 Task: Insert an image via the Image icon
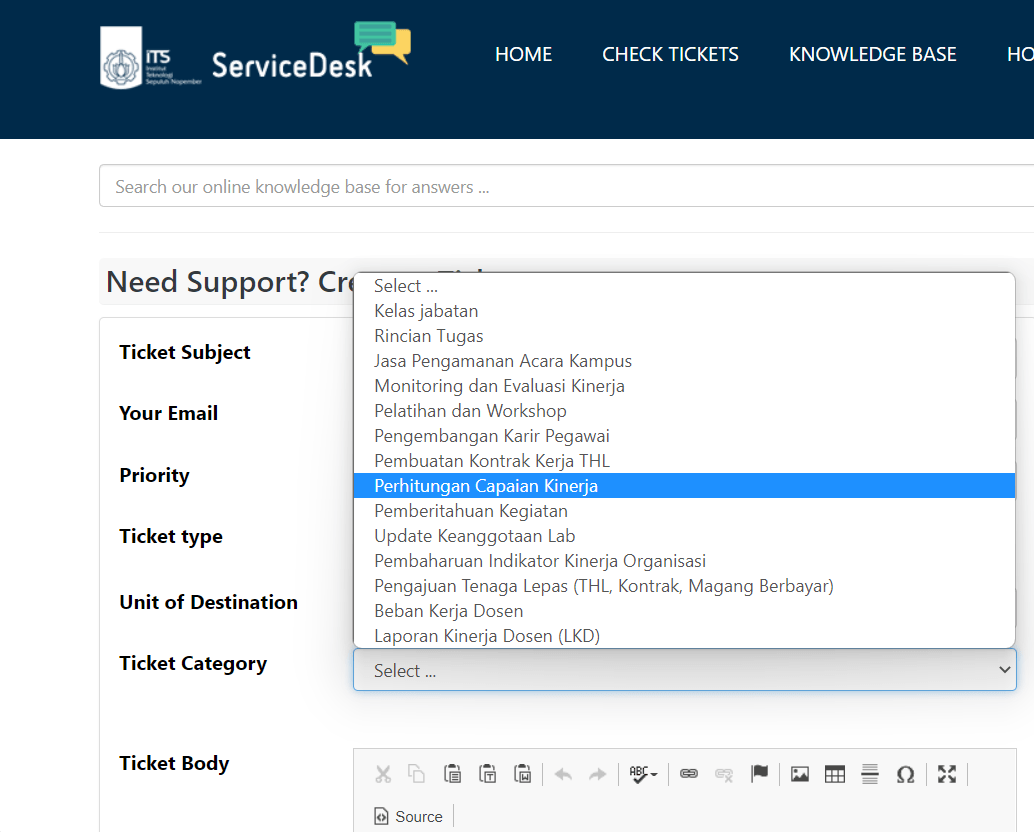(x=799, y=774)
